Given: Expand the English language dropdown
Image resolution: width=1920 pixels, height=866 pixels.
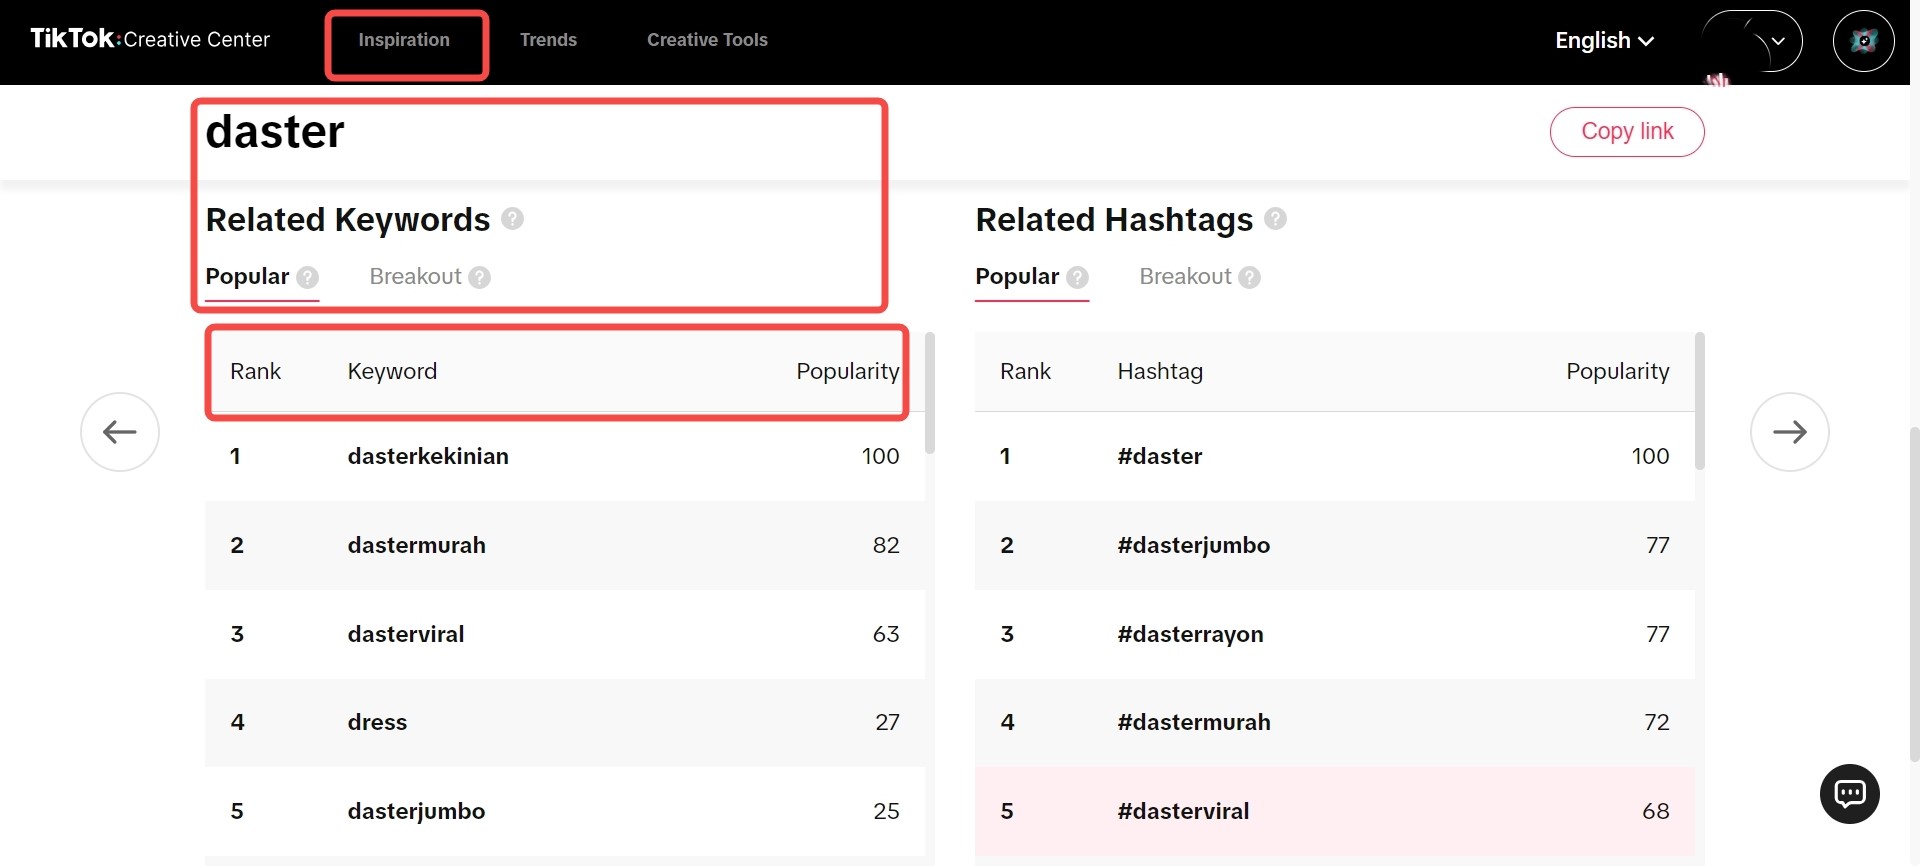Looking at the screenshot, I should 1604,41.
